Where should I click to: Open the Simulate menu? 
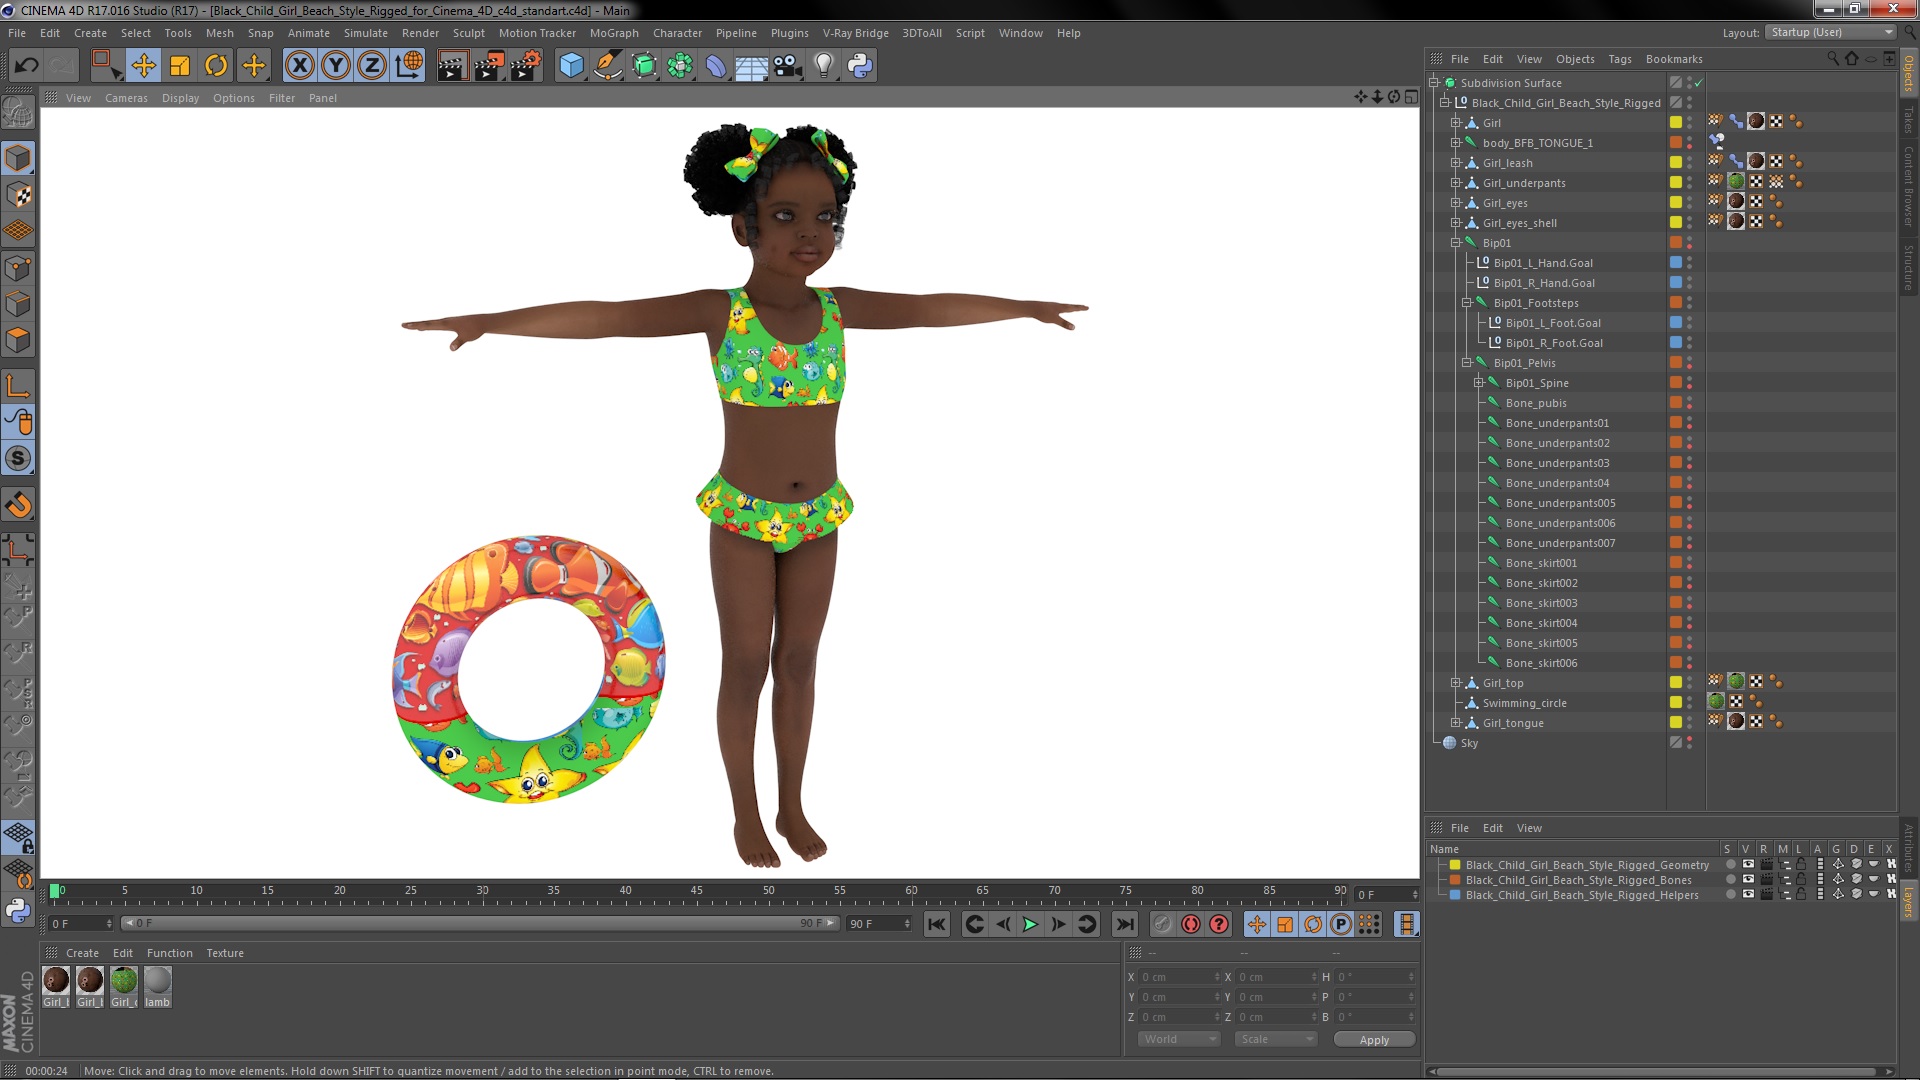click(x=365, y=33)
